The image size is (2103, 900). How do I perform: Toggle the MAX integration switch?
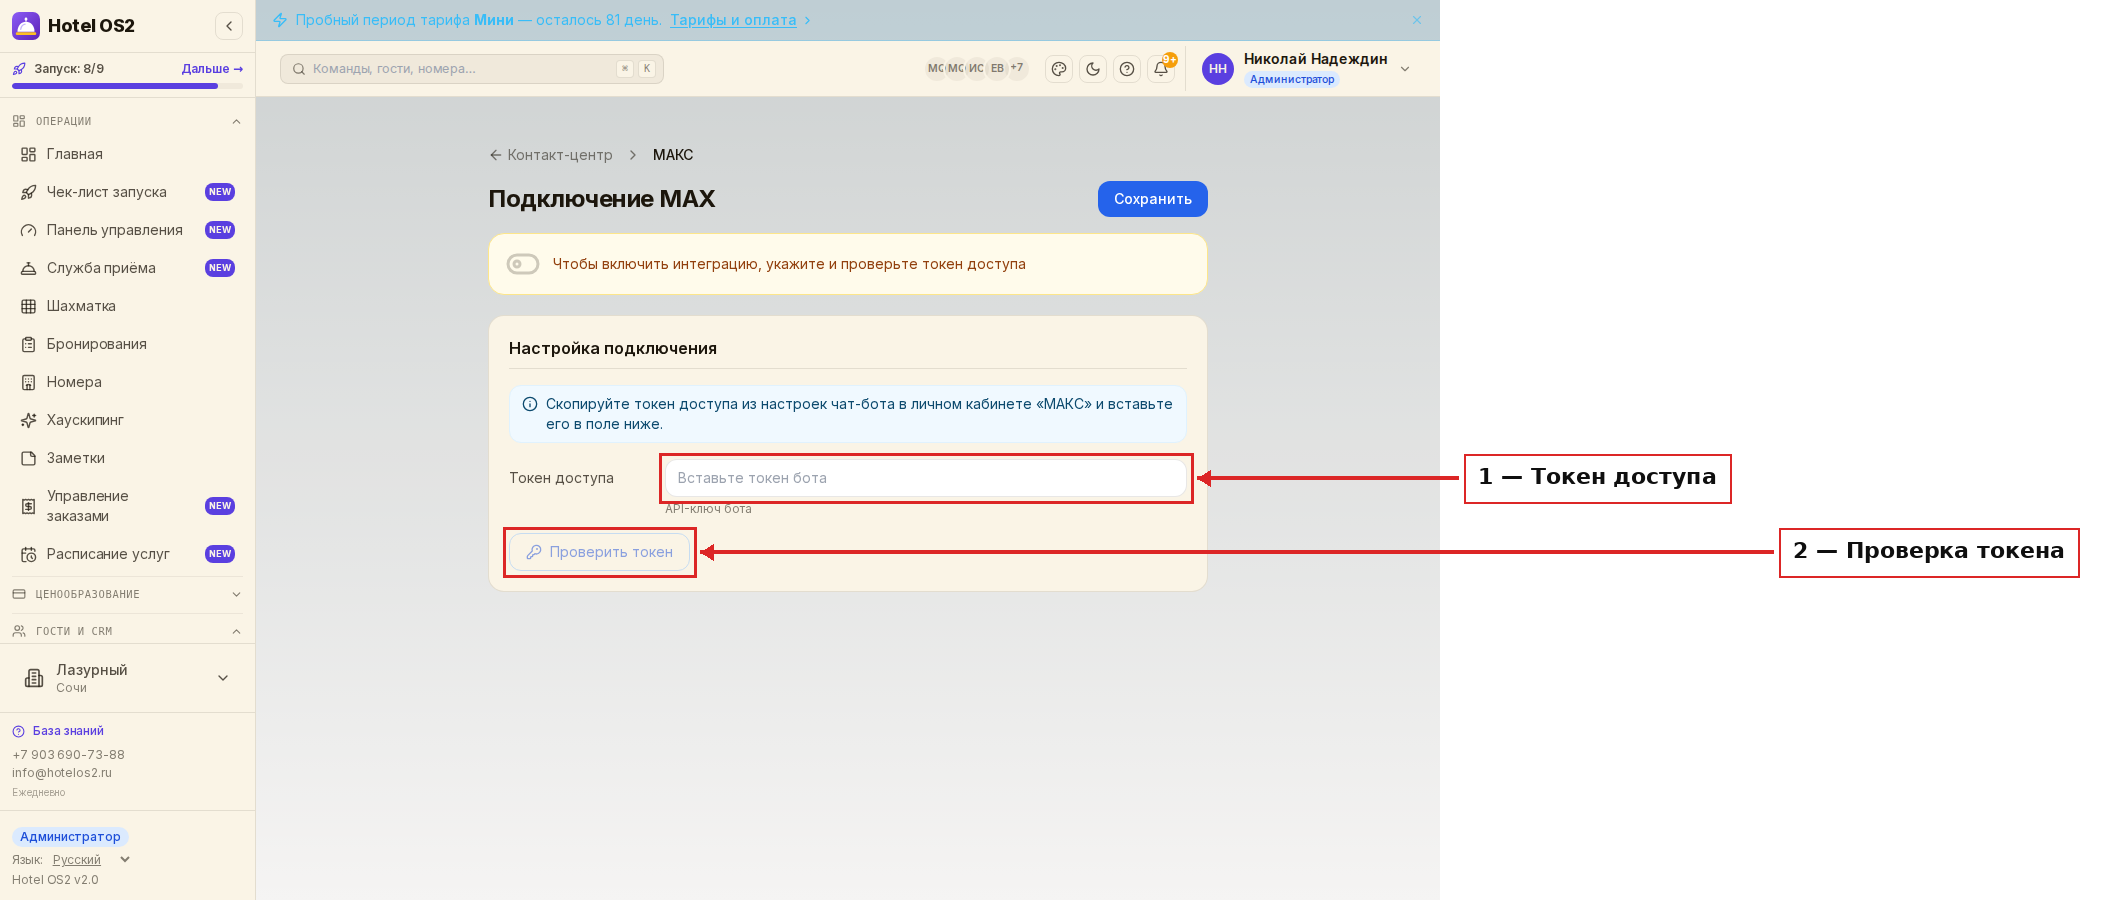[523, 264]
